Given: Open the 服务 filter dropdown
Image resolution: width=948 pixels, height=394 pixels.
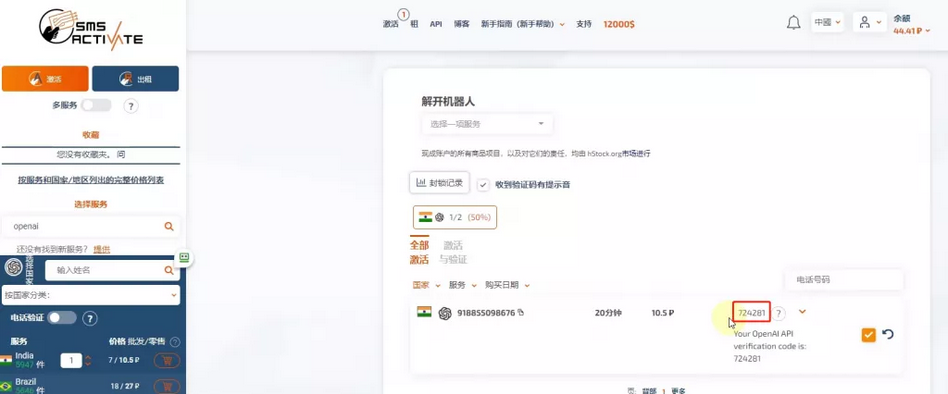Looking at the screenshot, I should click(x=463, y=285).
